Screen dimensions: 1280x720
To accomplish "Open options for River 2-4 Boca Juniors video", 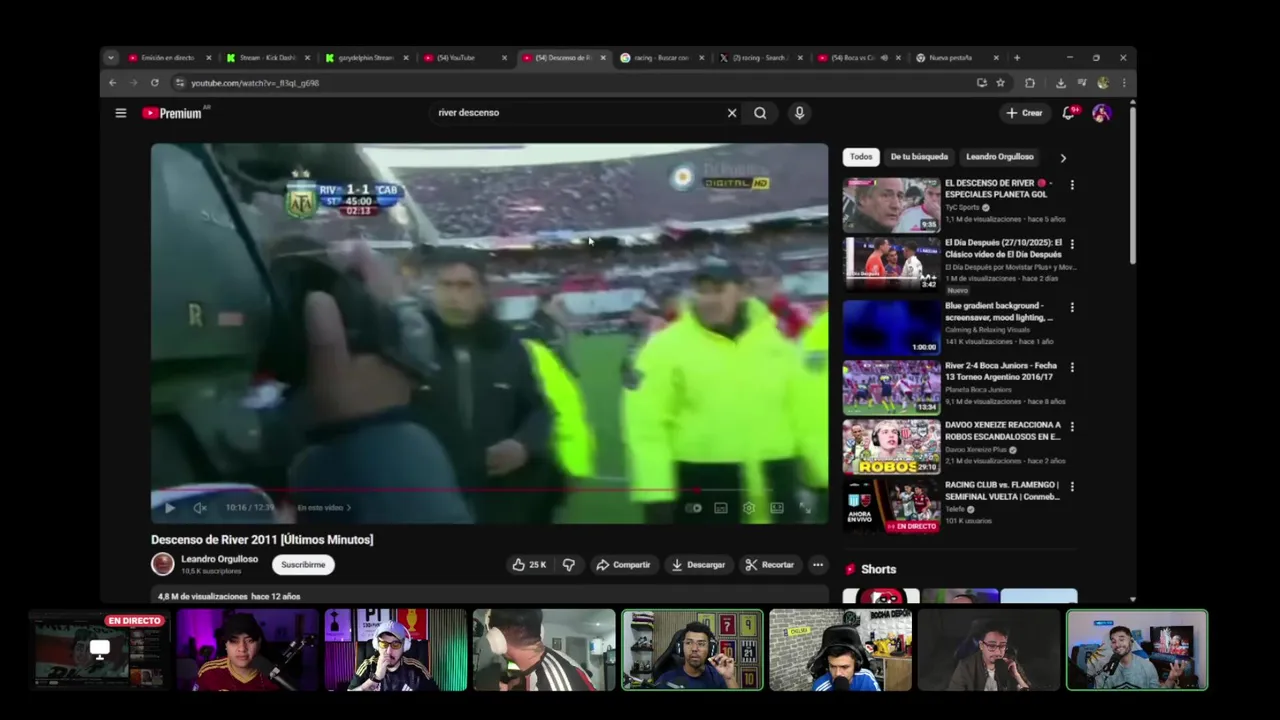I will click(x=1072, y=367).
